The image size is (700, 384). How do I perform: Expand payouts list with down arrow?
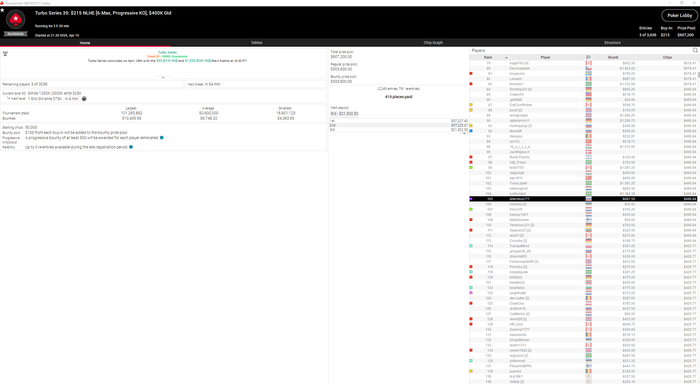464,133
